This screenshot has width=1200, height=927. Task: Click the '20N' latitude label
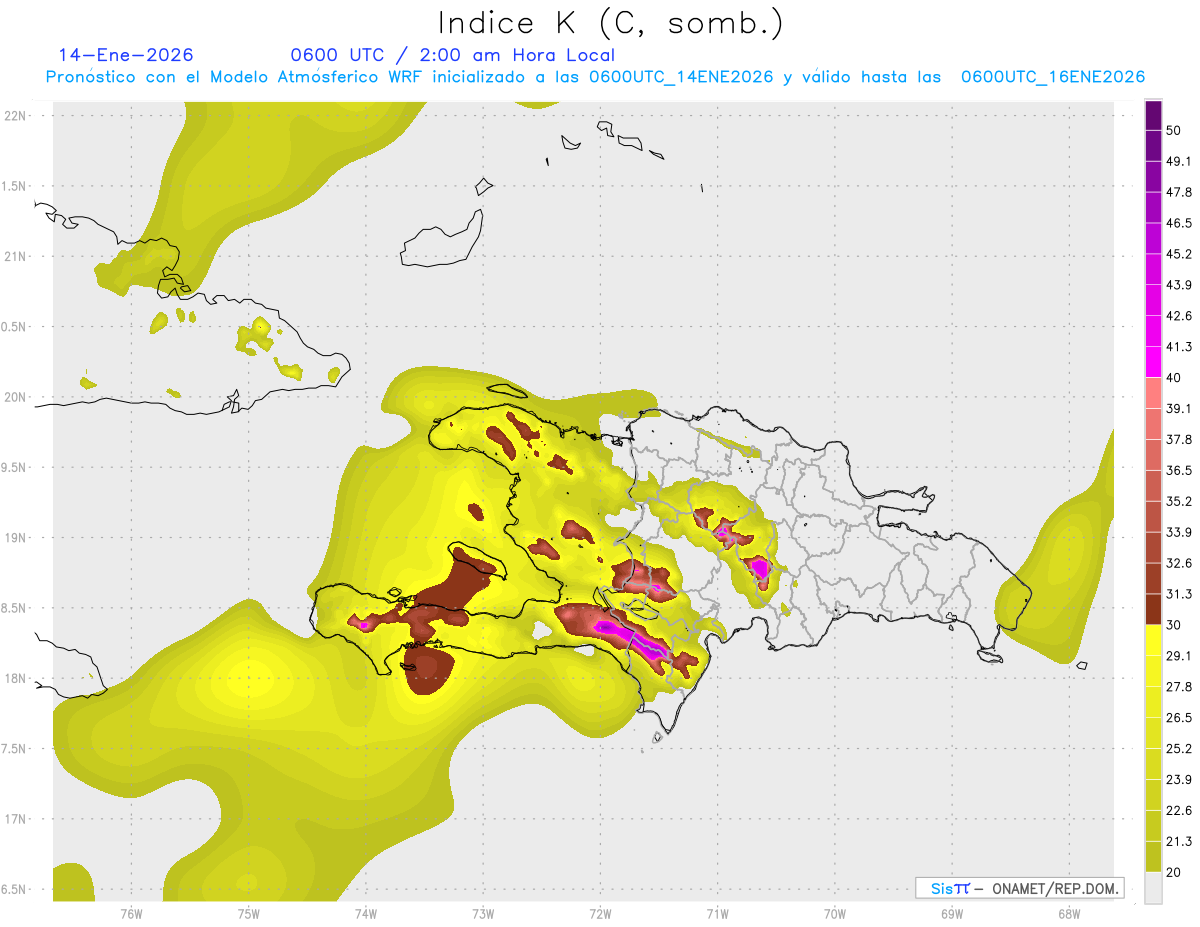(x=15, y=397)
